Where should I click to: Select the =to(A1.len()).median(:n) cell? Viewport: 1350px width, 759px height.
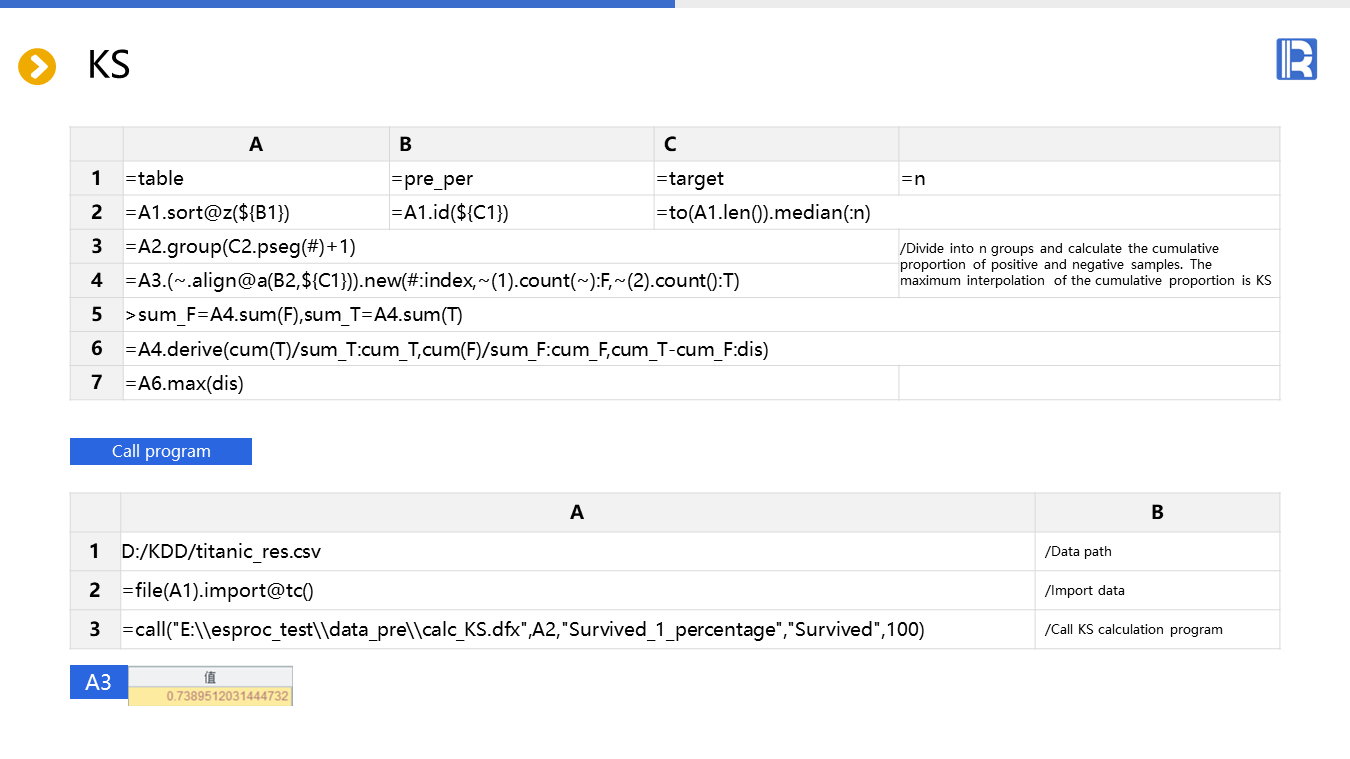coord(776,213)
